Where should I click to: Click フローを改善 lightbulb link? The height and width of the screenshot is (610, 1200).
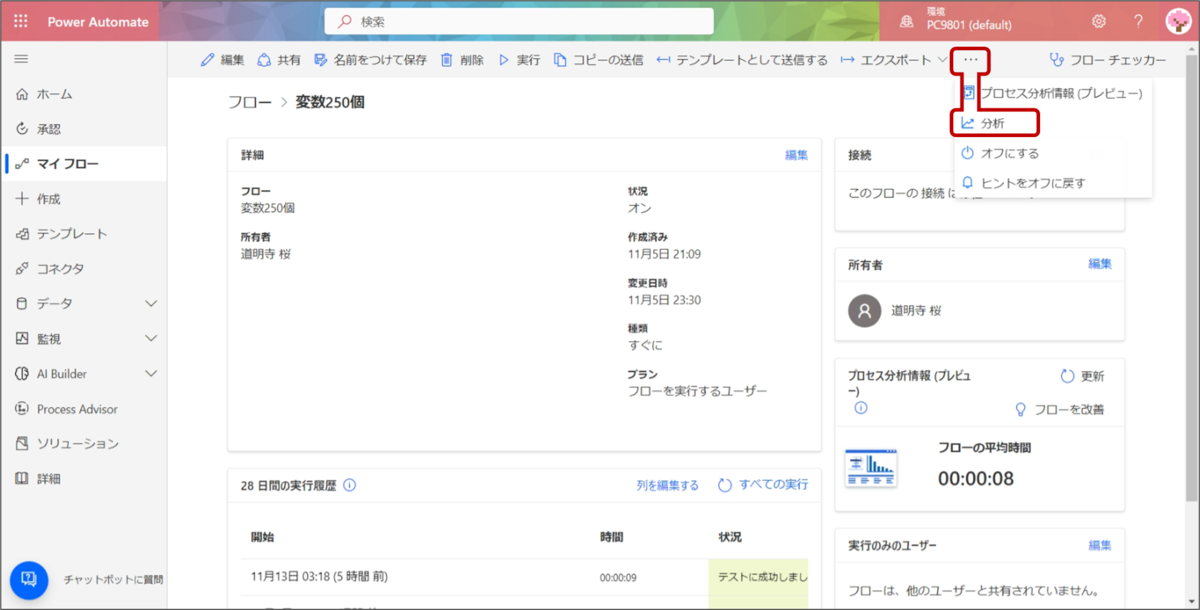point(1059,409)
